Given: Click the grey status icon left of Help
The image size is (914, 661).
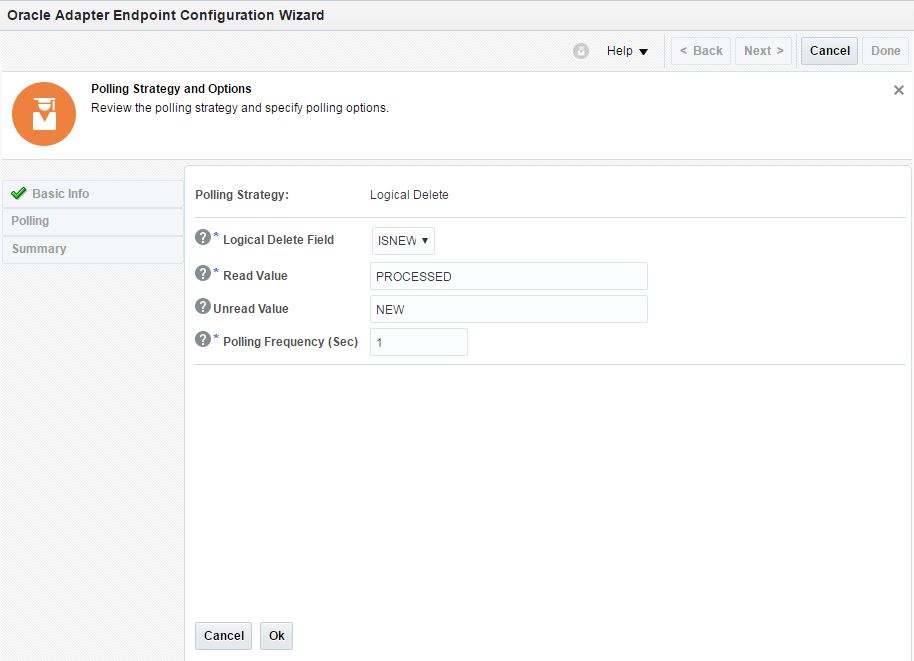Looking at the screenshot, I should (581, 51).
